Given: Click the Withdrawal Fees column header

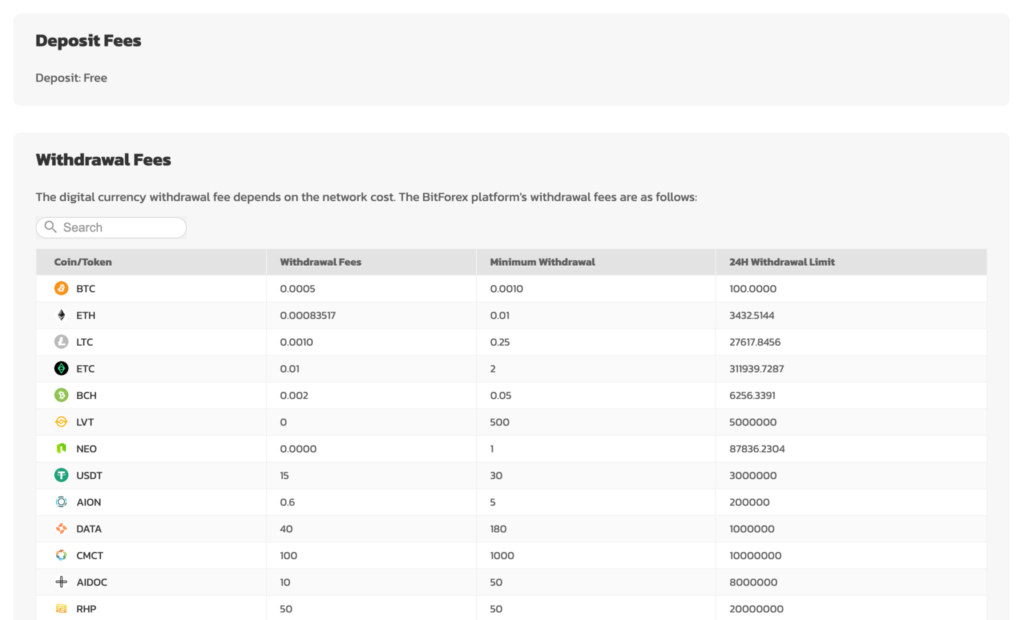Looking at the screenshot, I should (320, 262).
